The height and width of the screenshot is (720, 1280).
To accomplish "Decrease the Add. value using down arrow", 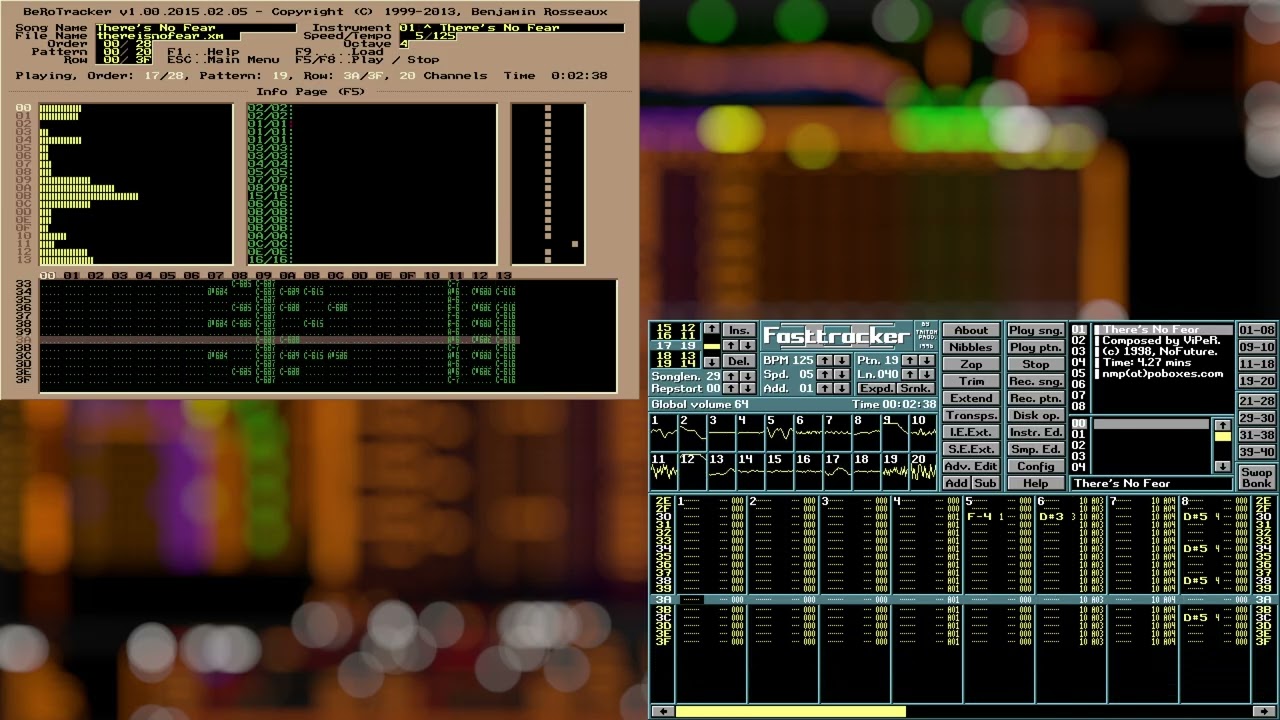I will pos(842,388).
